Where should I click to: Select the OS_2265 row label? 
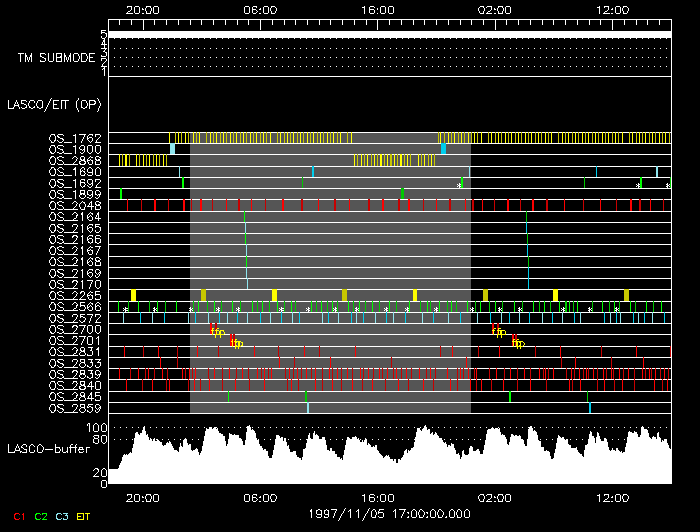(x=75, y=296)
